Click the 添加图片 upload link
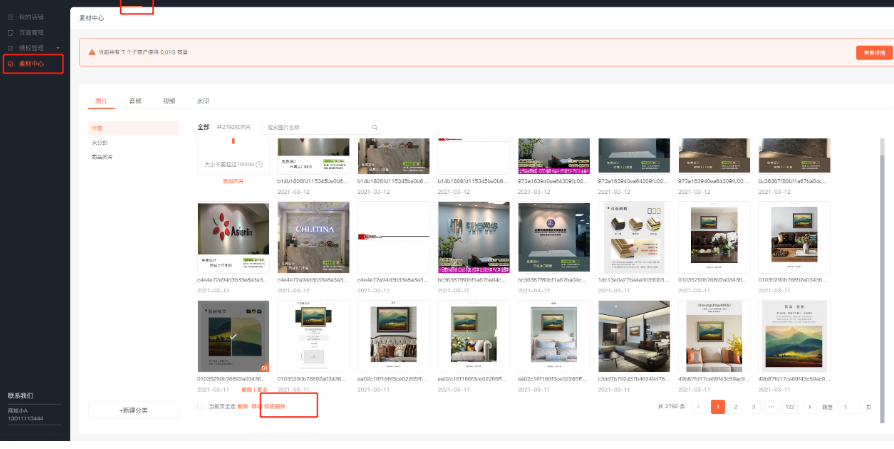This screenshot has width=894, height=449. (233, 180)
